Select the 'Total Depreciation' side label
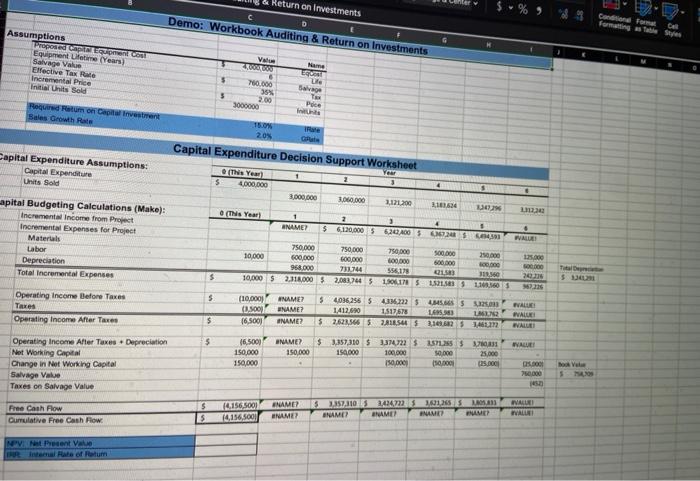 581,269
